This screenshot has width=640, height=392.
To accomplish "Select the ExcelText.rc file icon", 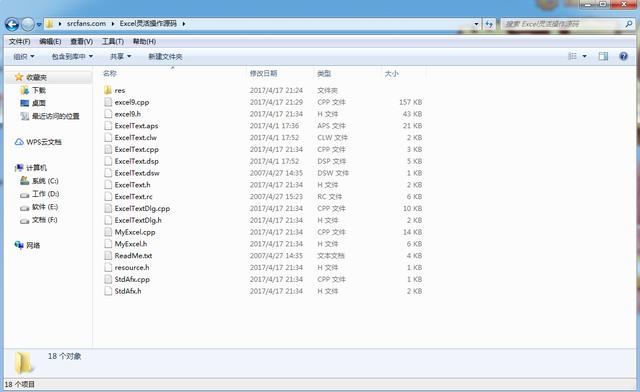I will pos(108,197).
